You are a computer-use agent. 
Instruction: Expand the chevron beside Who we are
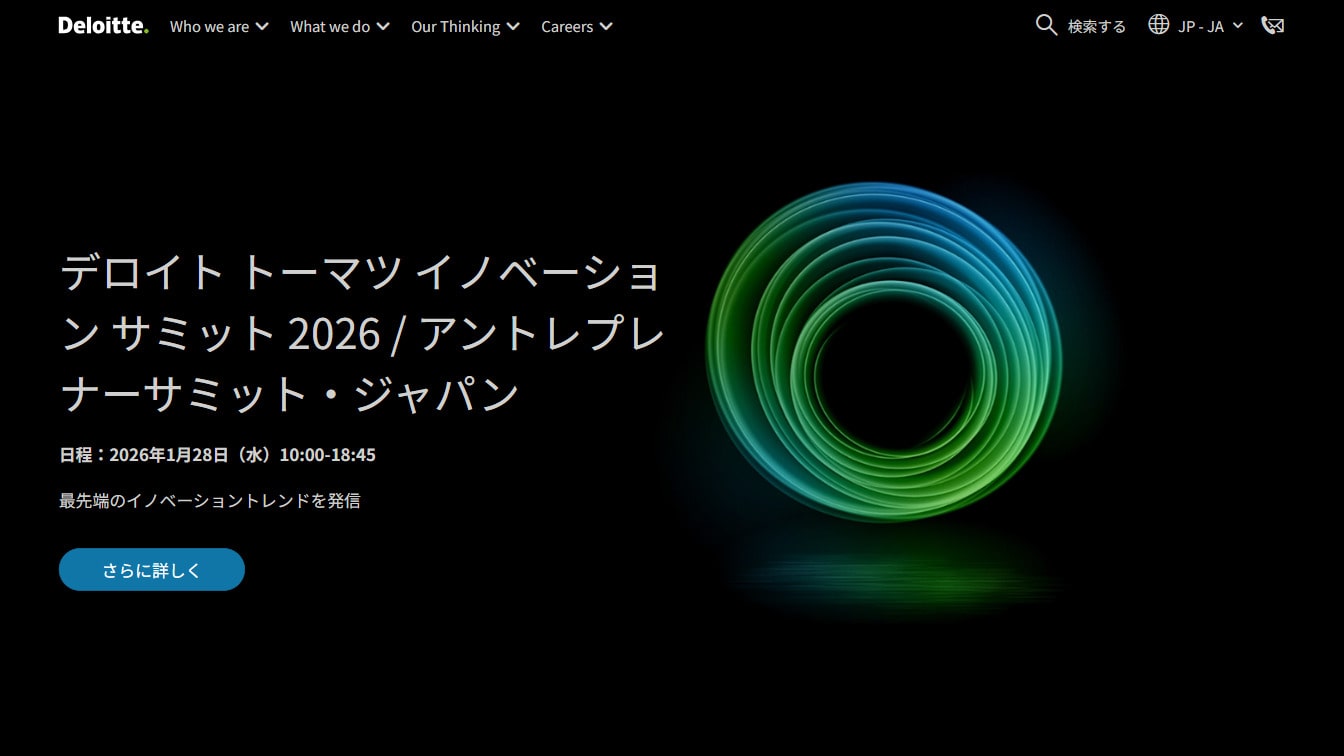pos(262,27)
